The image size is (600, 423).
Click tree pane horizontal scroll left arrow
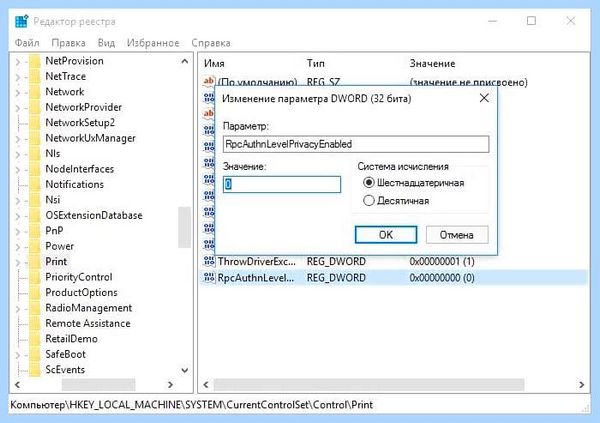tap(18, 384)
